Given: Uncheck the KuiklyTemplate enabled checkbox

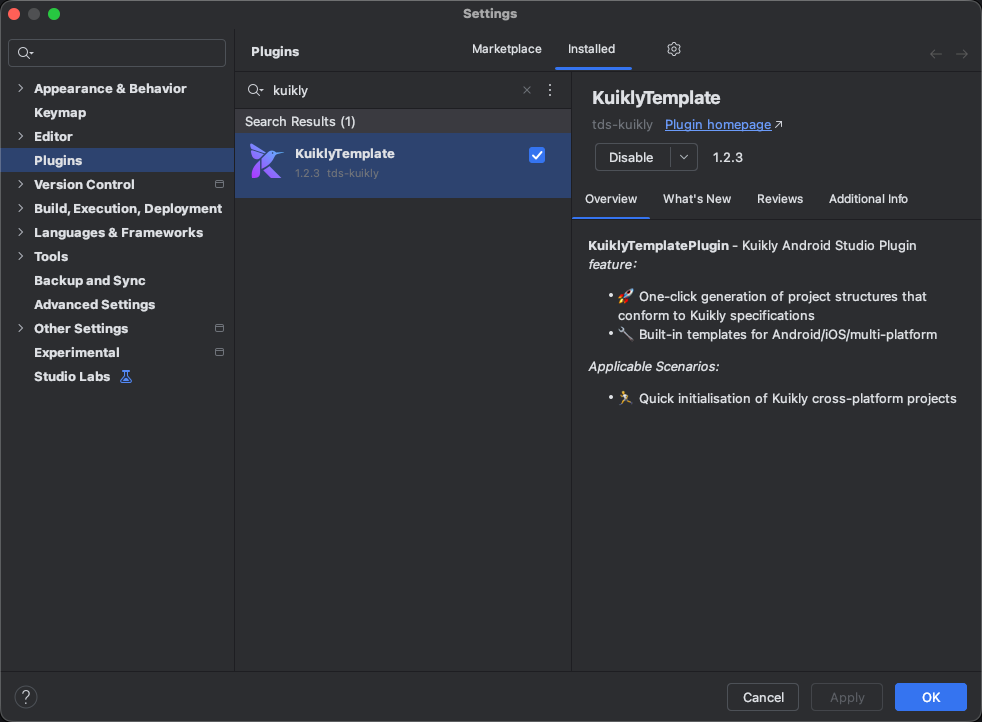Looking at the screenshot, I should click(537, 155).
